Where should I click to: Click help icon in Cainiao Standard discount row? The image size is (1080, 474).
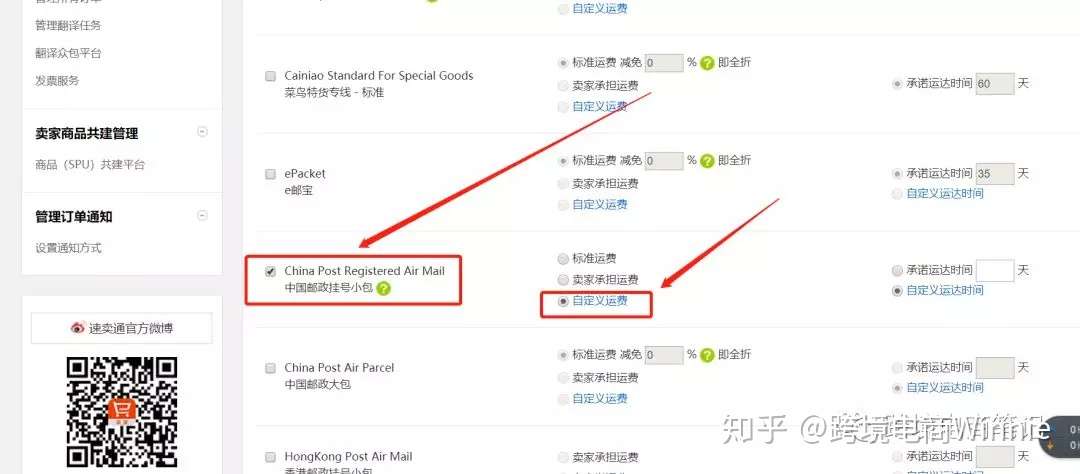707,63
